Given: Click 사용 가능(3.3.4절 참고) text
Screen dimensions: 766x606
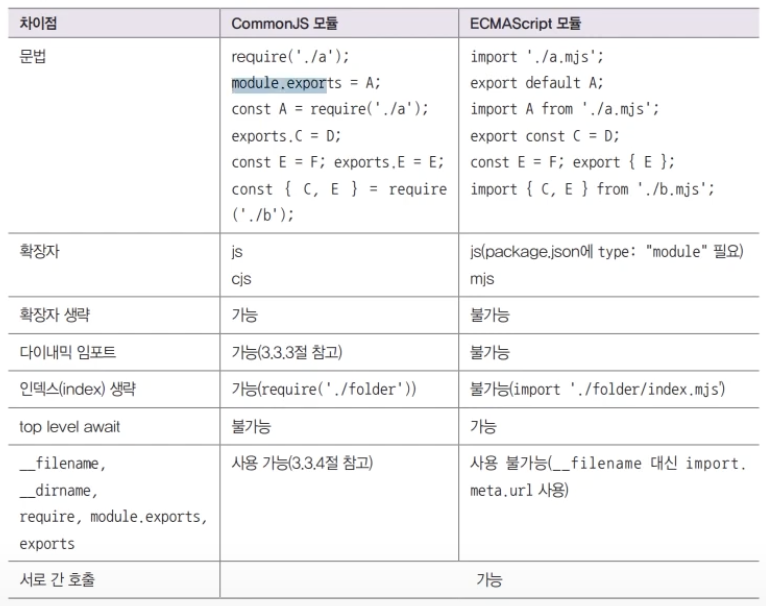Looking at the screenshot, I should [302, 463].
